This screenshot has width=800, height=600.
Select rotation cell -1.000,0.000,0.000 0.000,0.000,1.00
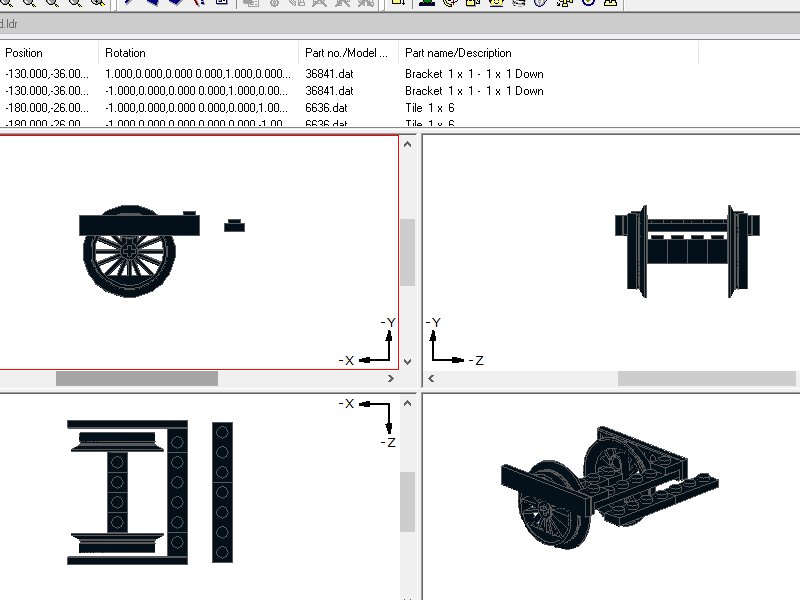[196, 108]
